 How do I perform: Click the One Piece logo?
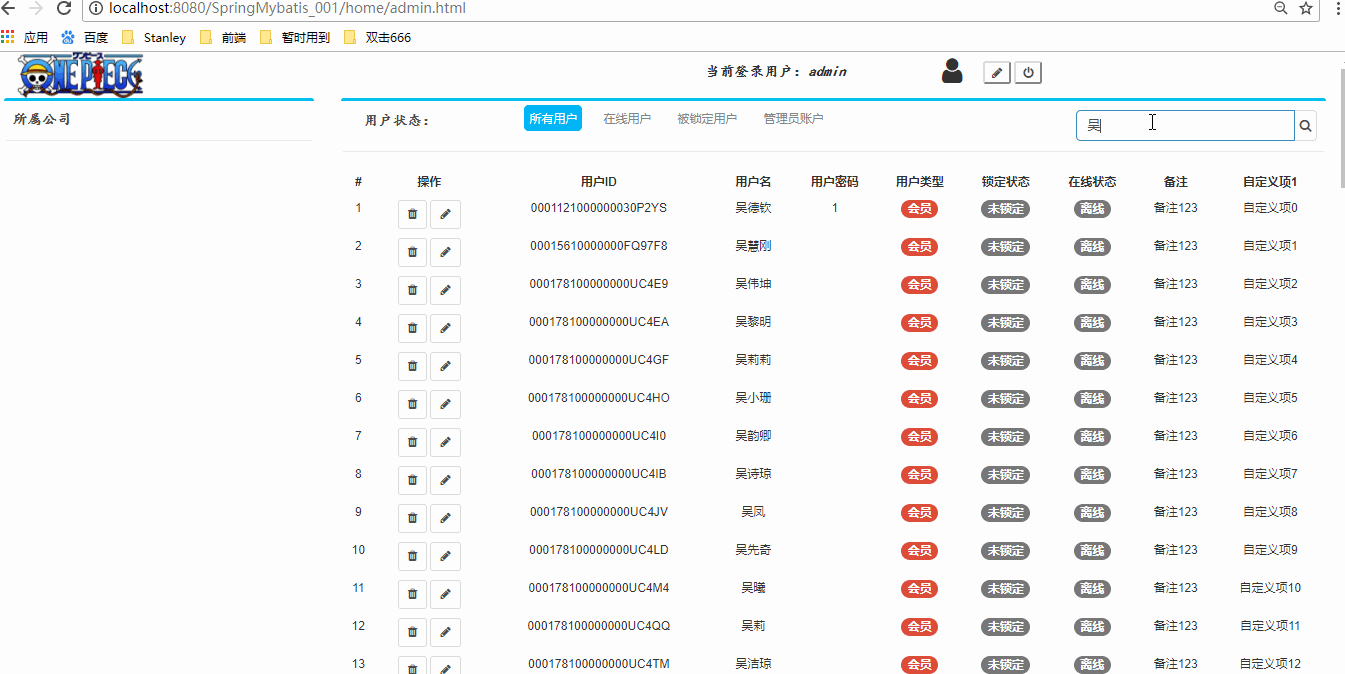[x=81, y=75]
